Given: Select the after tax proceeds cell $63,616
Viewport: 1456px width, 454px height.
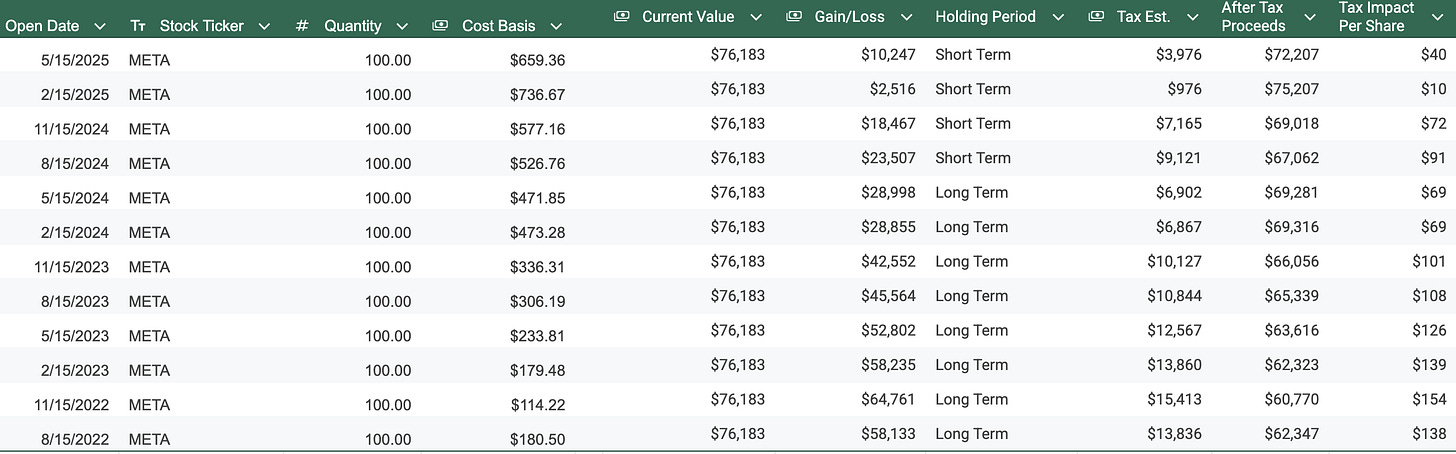Looking at the screenshot, I should point(1291,330).
